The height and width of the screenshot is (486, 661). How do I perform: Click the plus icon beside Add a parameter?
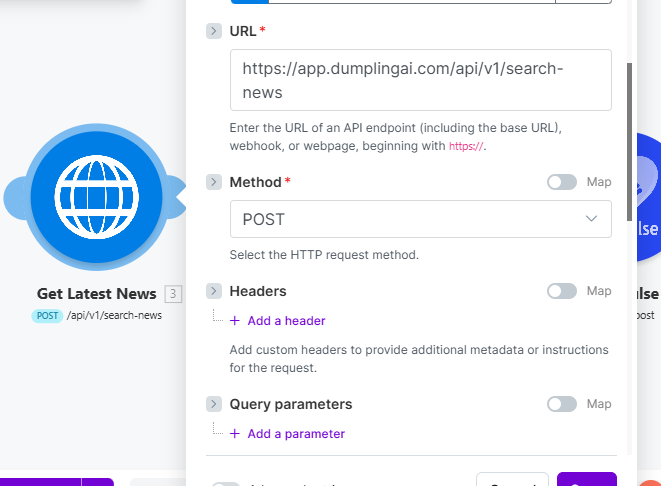[235, 434]
